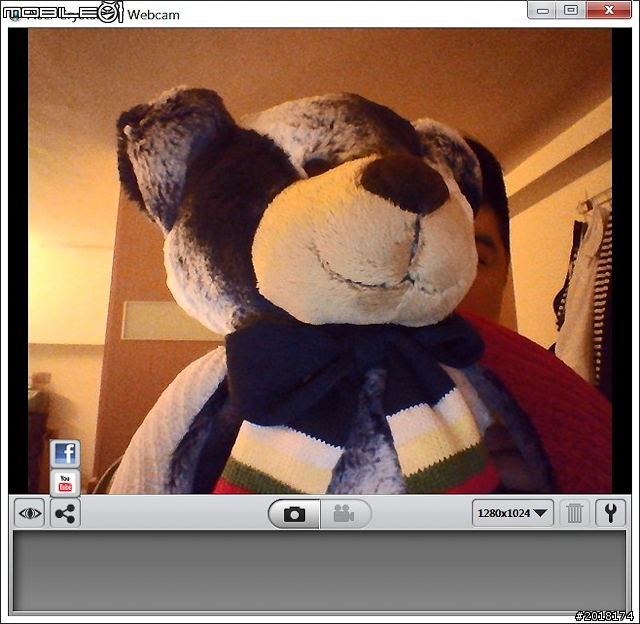Viewport: 640px width, 624px height.
Task: Select the photo camera capture mode
Action: pyautogui.click(x=294, y=514)
